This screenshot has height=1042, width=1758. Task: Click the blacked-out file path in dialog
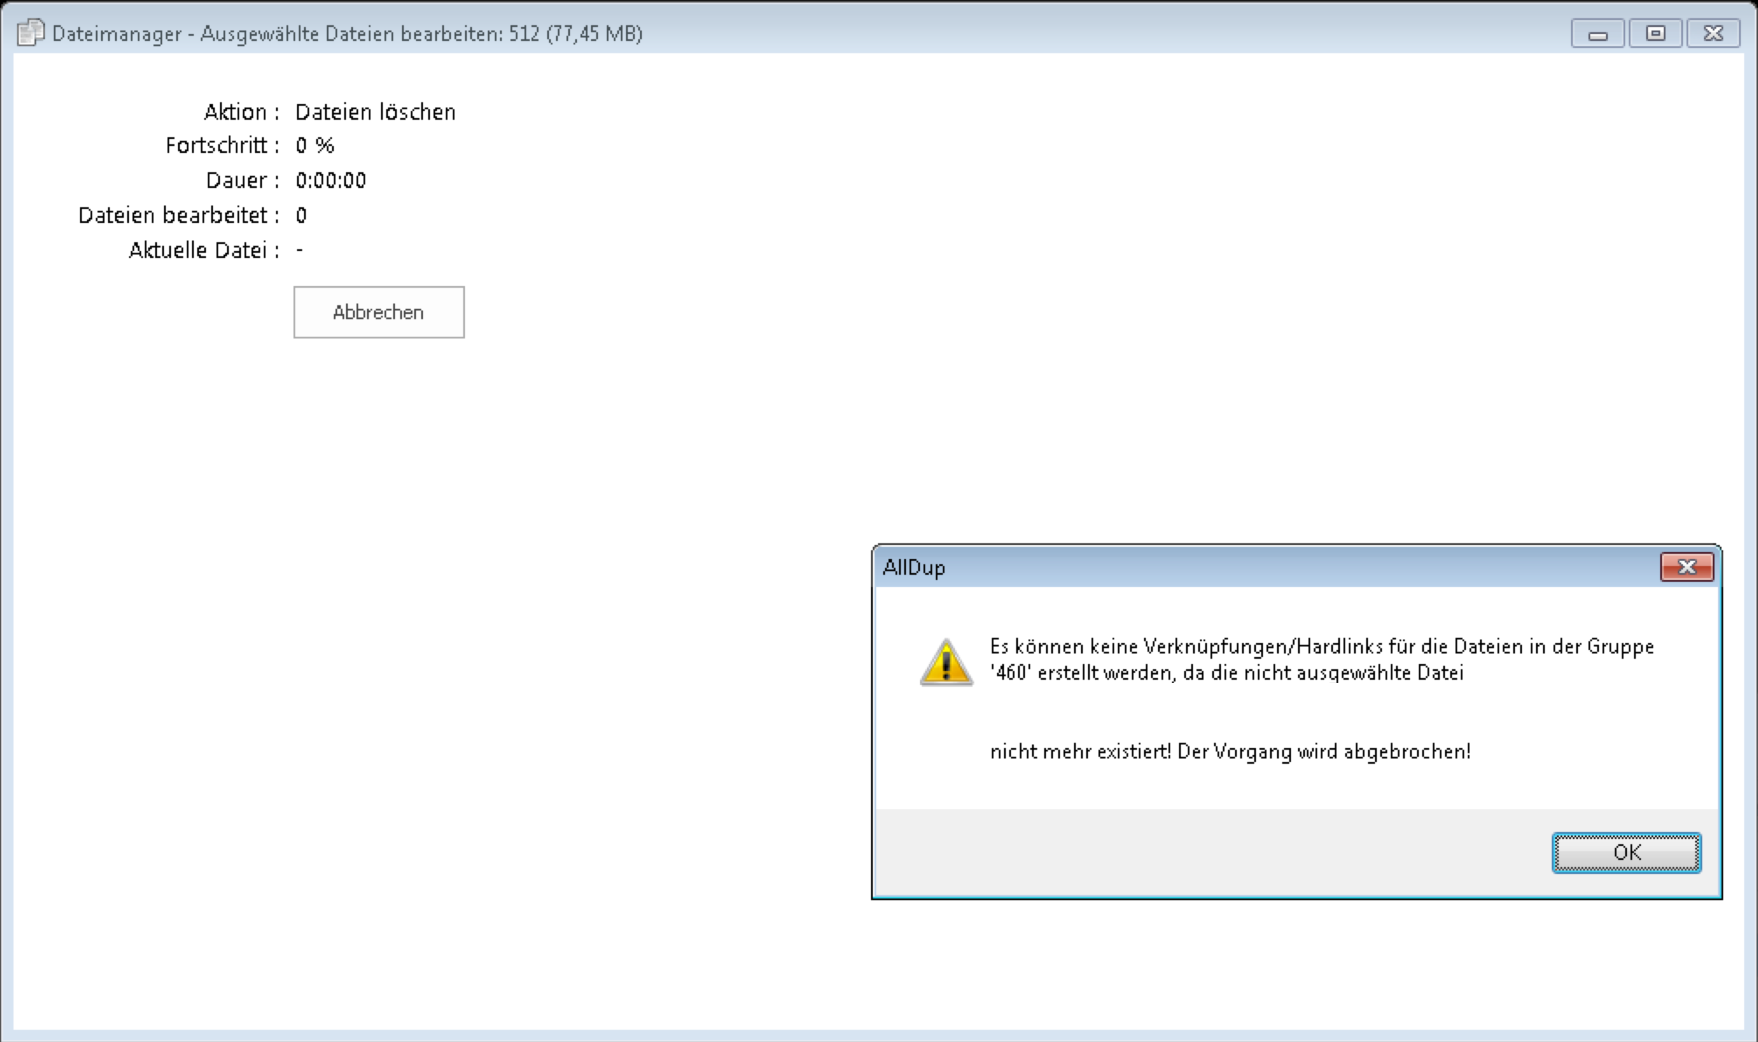tap(1330, 711)
